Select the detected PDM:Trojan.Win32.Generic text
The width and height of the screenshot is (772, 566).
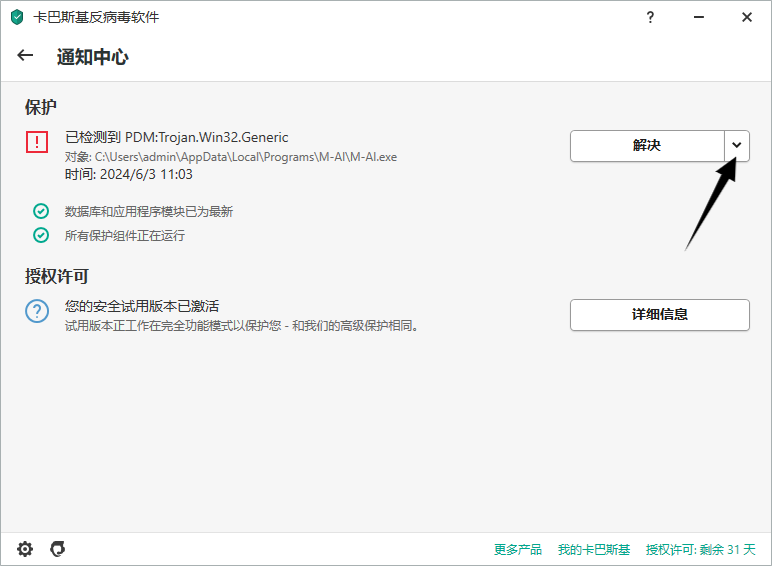[x=177, y=137]
